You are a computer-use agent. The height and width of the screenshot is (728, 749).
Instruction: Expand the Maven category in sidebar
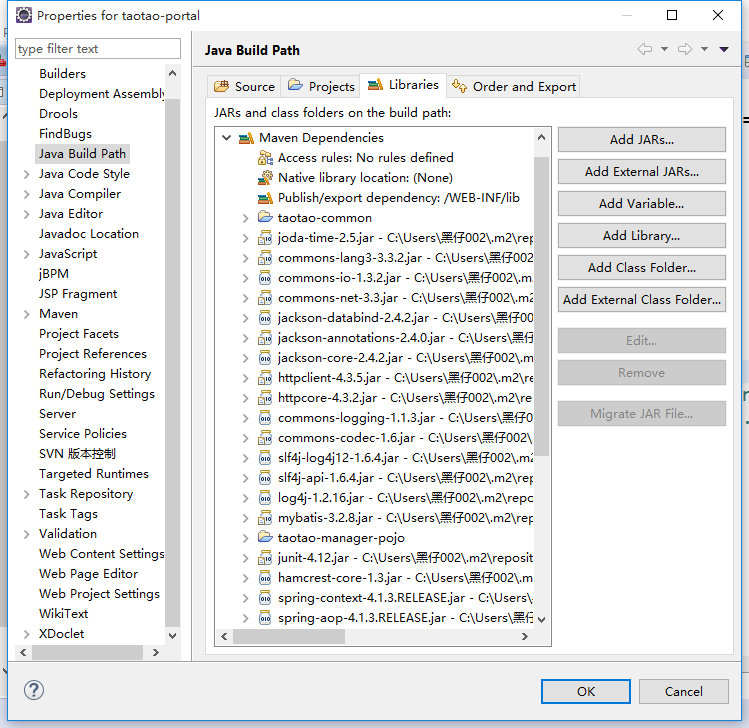pos(27,314)
